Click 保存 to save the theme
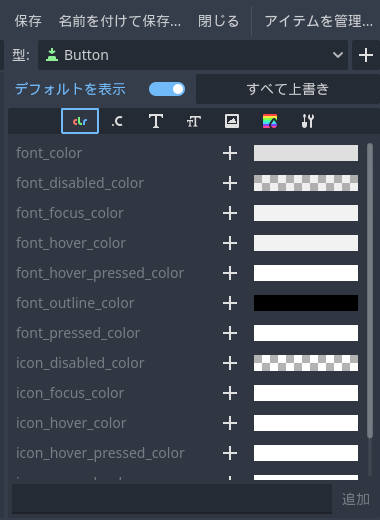Viewport: 380px width, 520px height. point(28,21)
